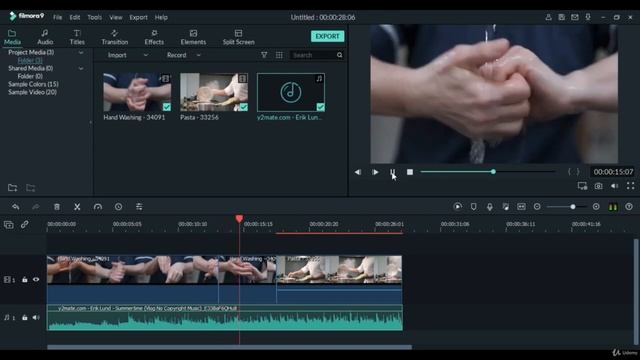Screen dimensions: 640x360
Task: Click the previous frame button
Action: (358, 172)
